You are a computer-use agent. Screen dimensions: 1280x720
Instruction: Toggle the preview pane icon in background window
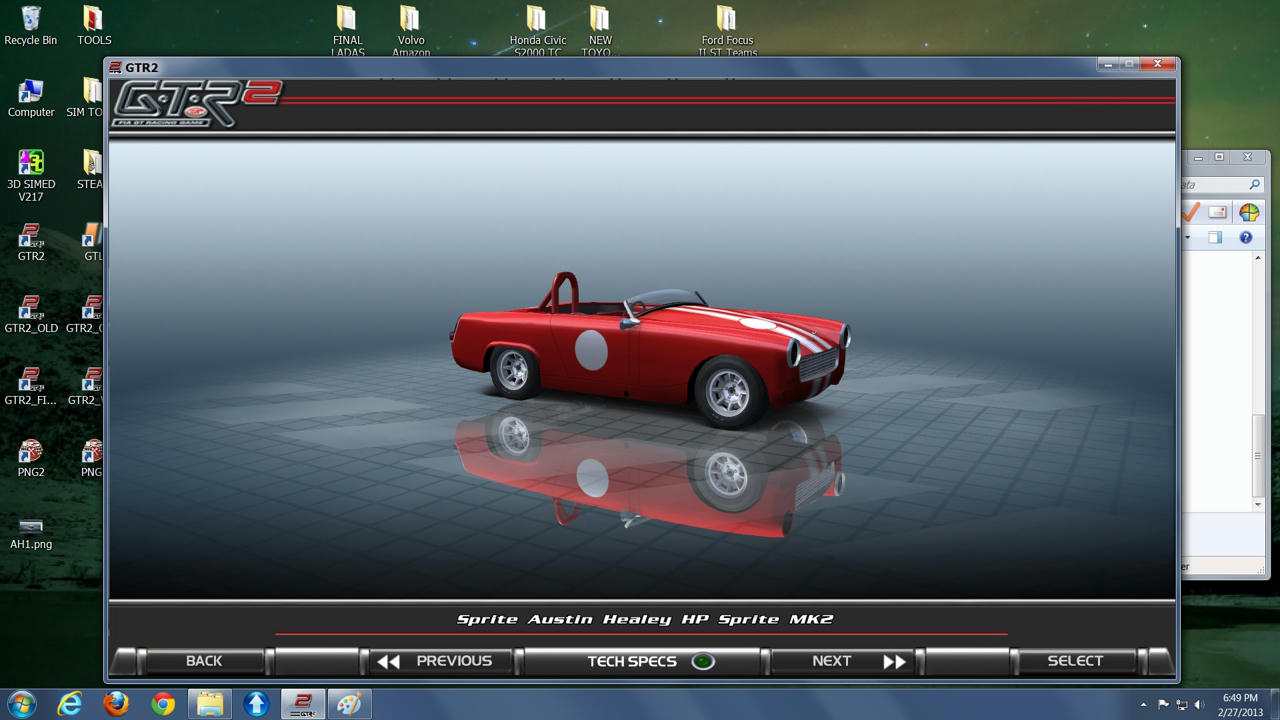point(1214,238)
